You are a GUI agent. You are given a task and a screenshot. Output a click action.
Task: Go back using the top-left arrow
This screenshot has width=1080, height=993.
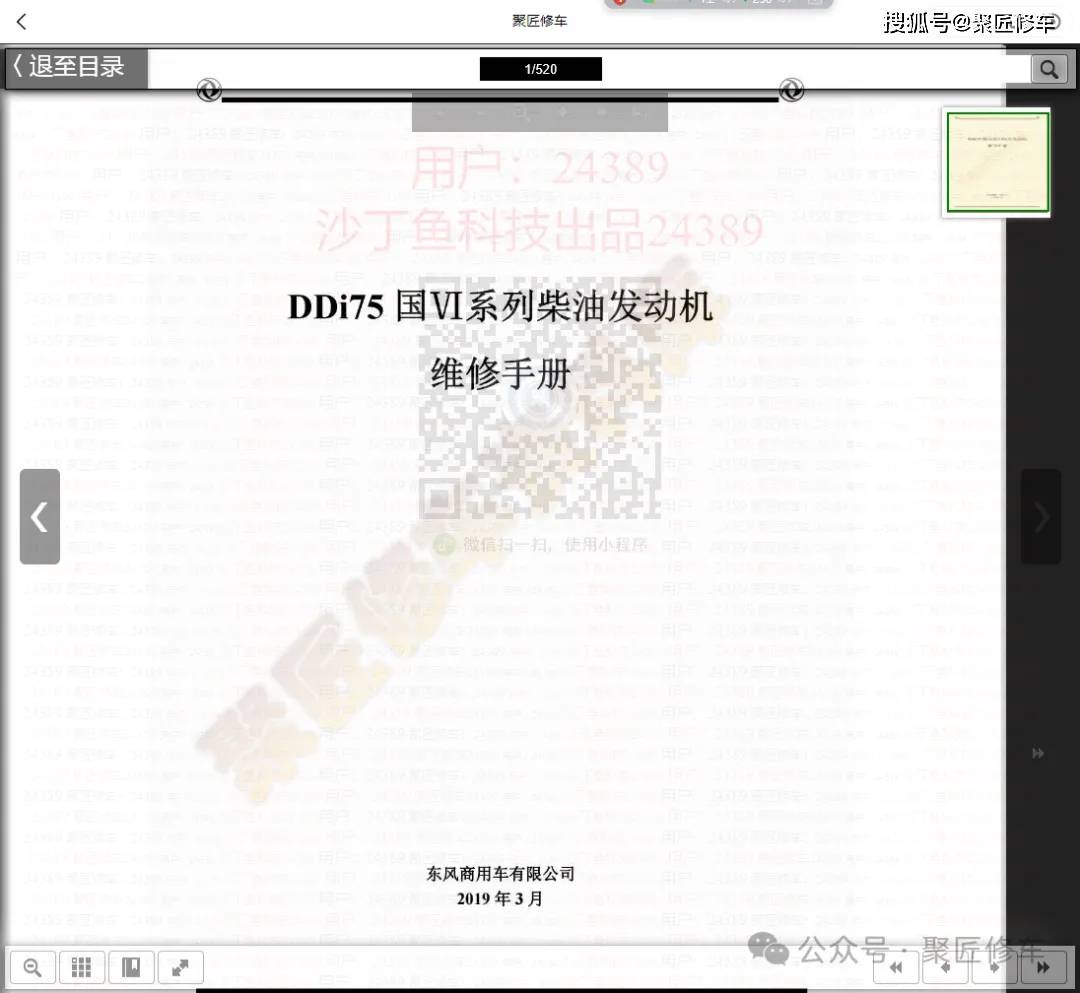coord(21,22)
